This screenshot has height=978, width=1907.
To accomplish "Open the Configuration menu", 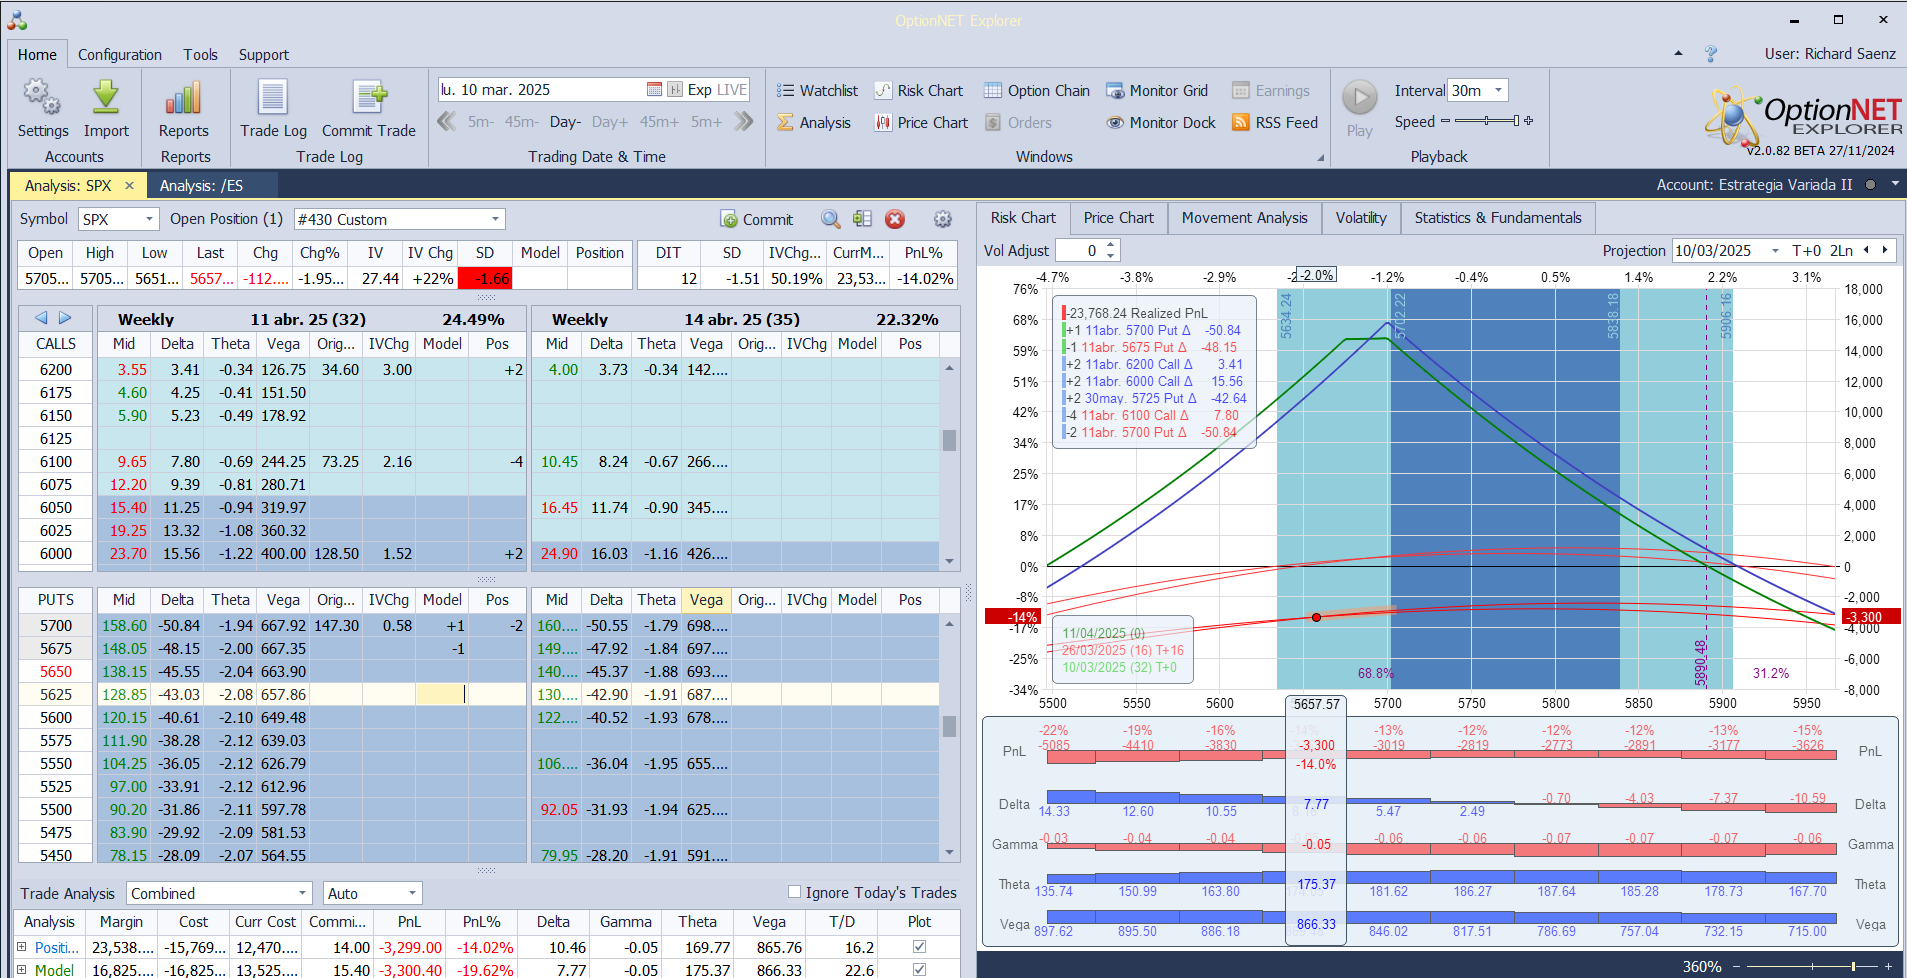I will click(120, 55).
